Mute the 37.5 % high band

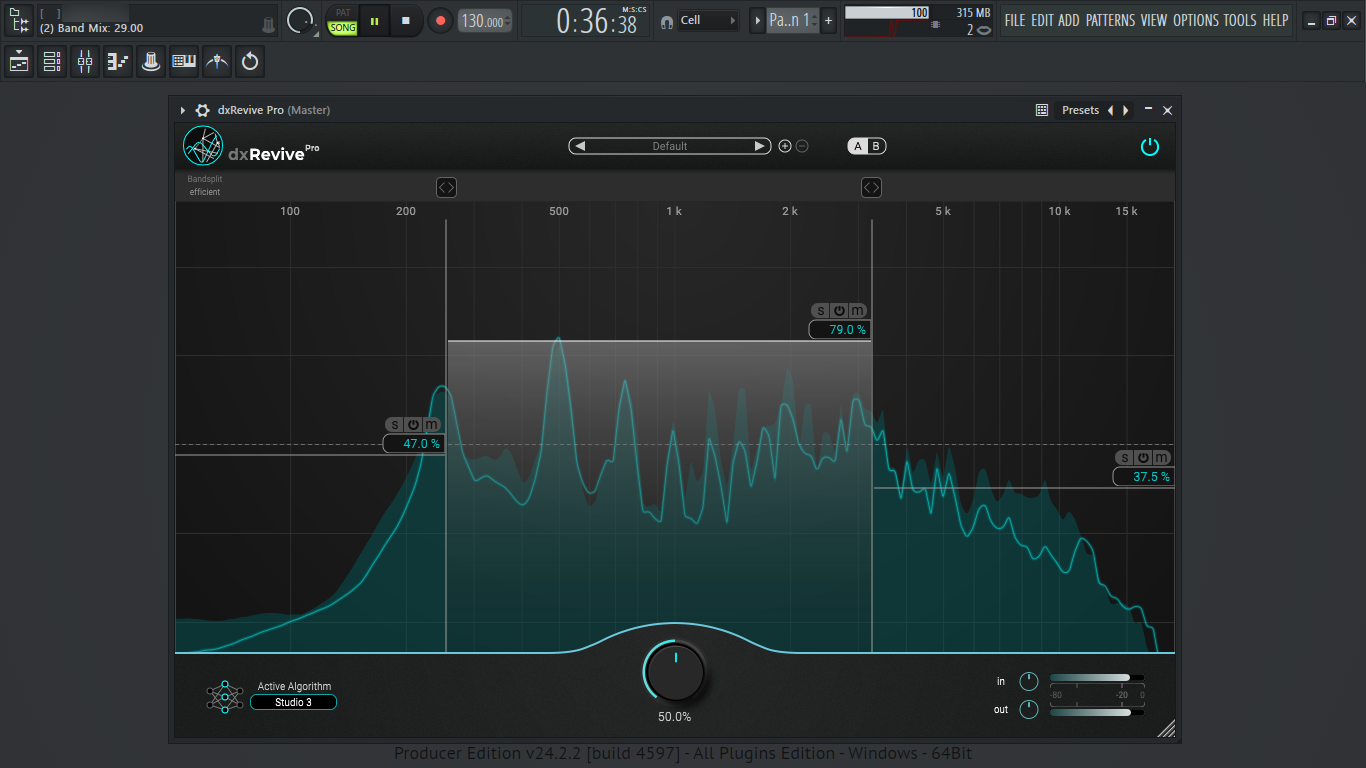tap(1160, 458)
